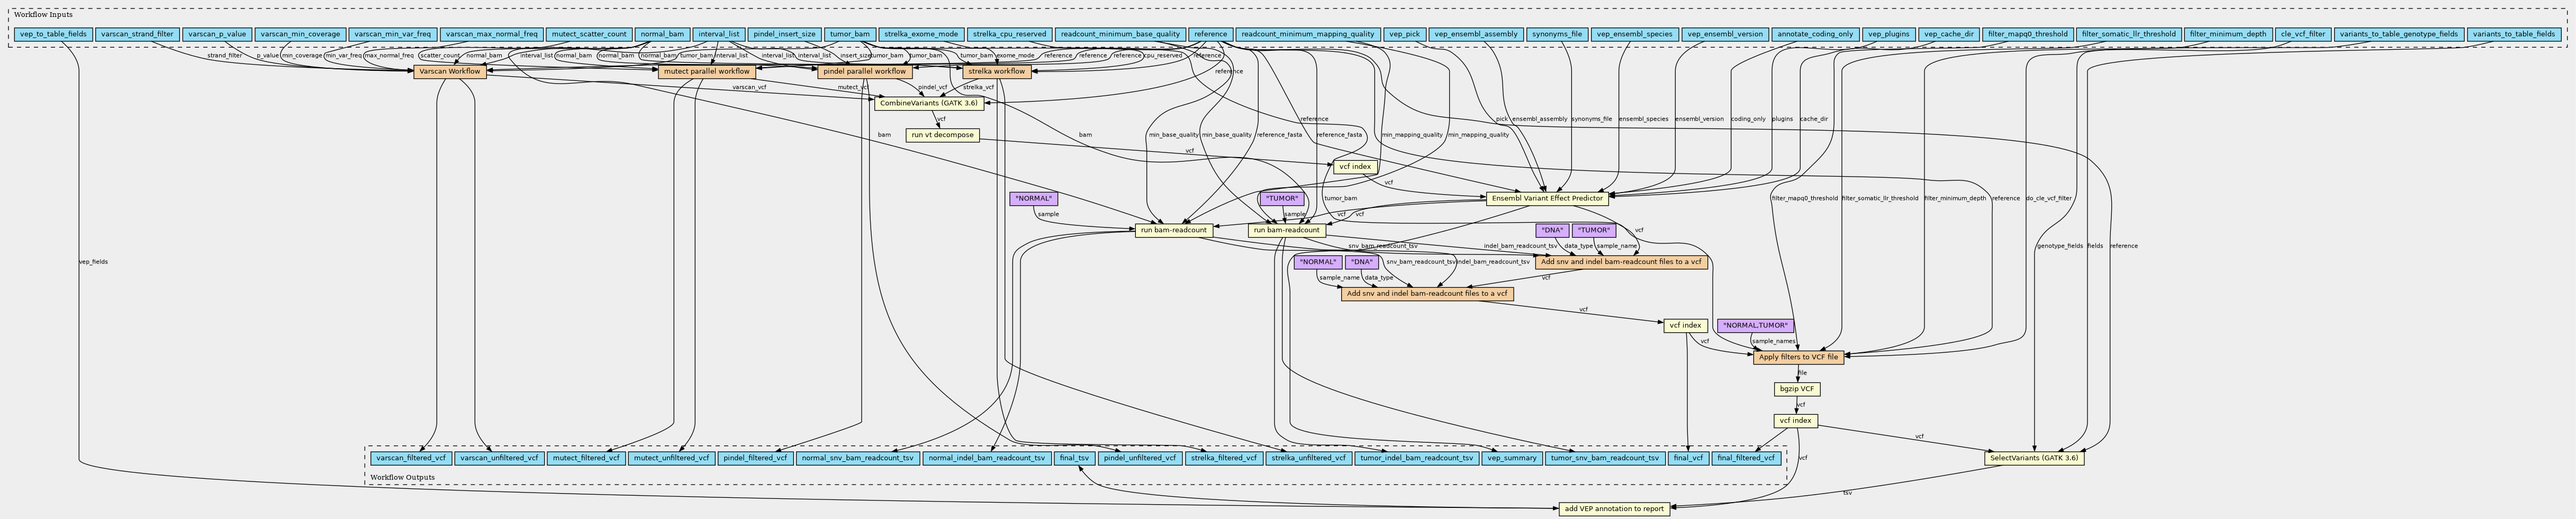Image resolution: width=2576 pixels, height=519 pixels.
Task: Click the reference workflow input
Action: coord(1210,34)
